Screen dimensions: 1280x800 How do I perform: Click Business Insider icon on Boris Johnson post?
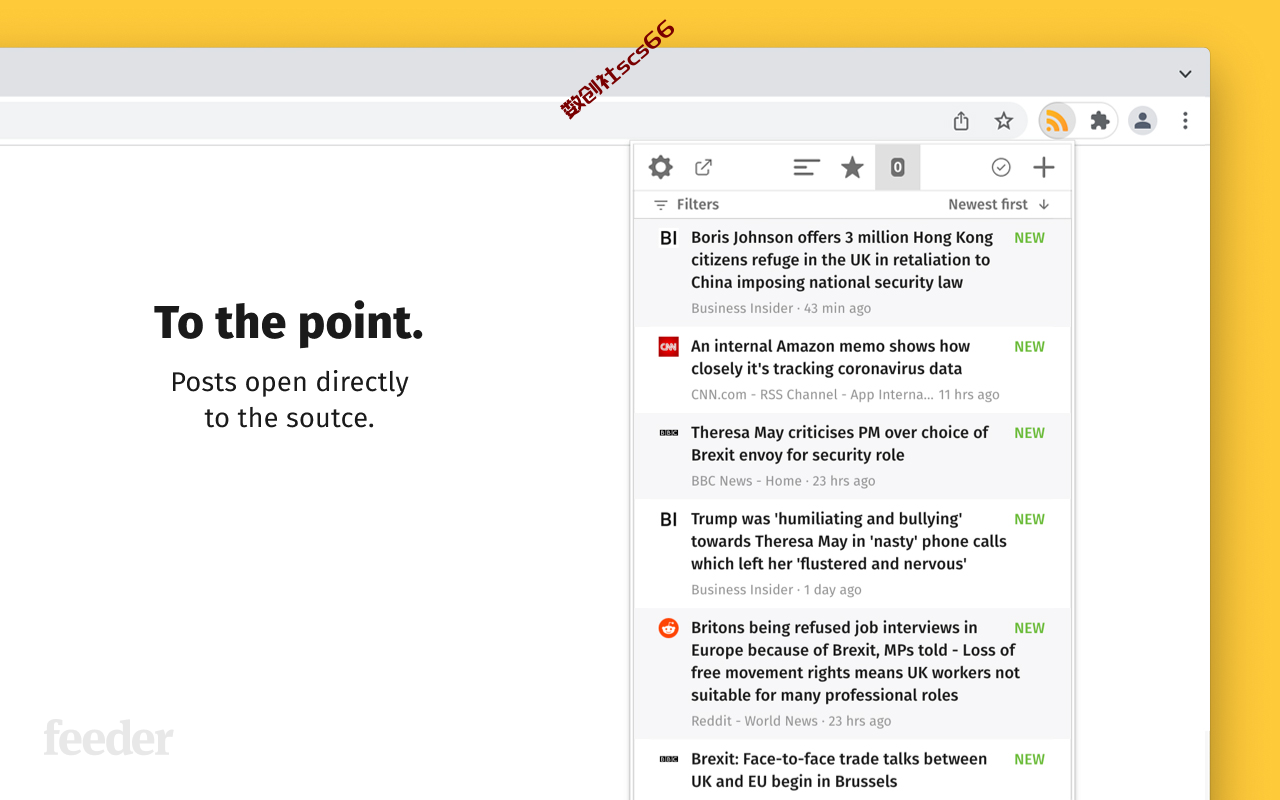[669, 238]
